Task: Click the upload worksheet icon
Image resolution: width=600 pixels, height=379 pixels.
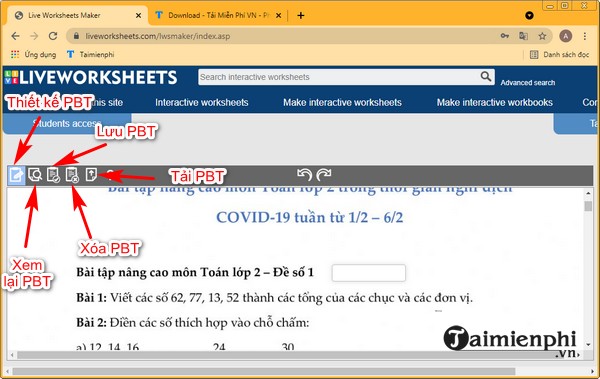Action: 91,175
